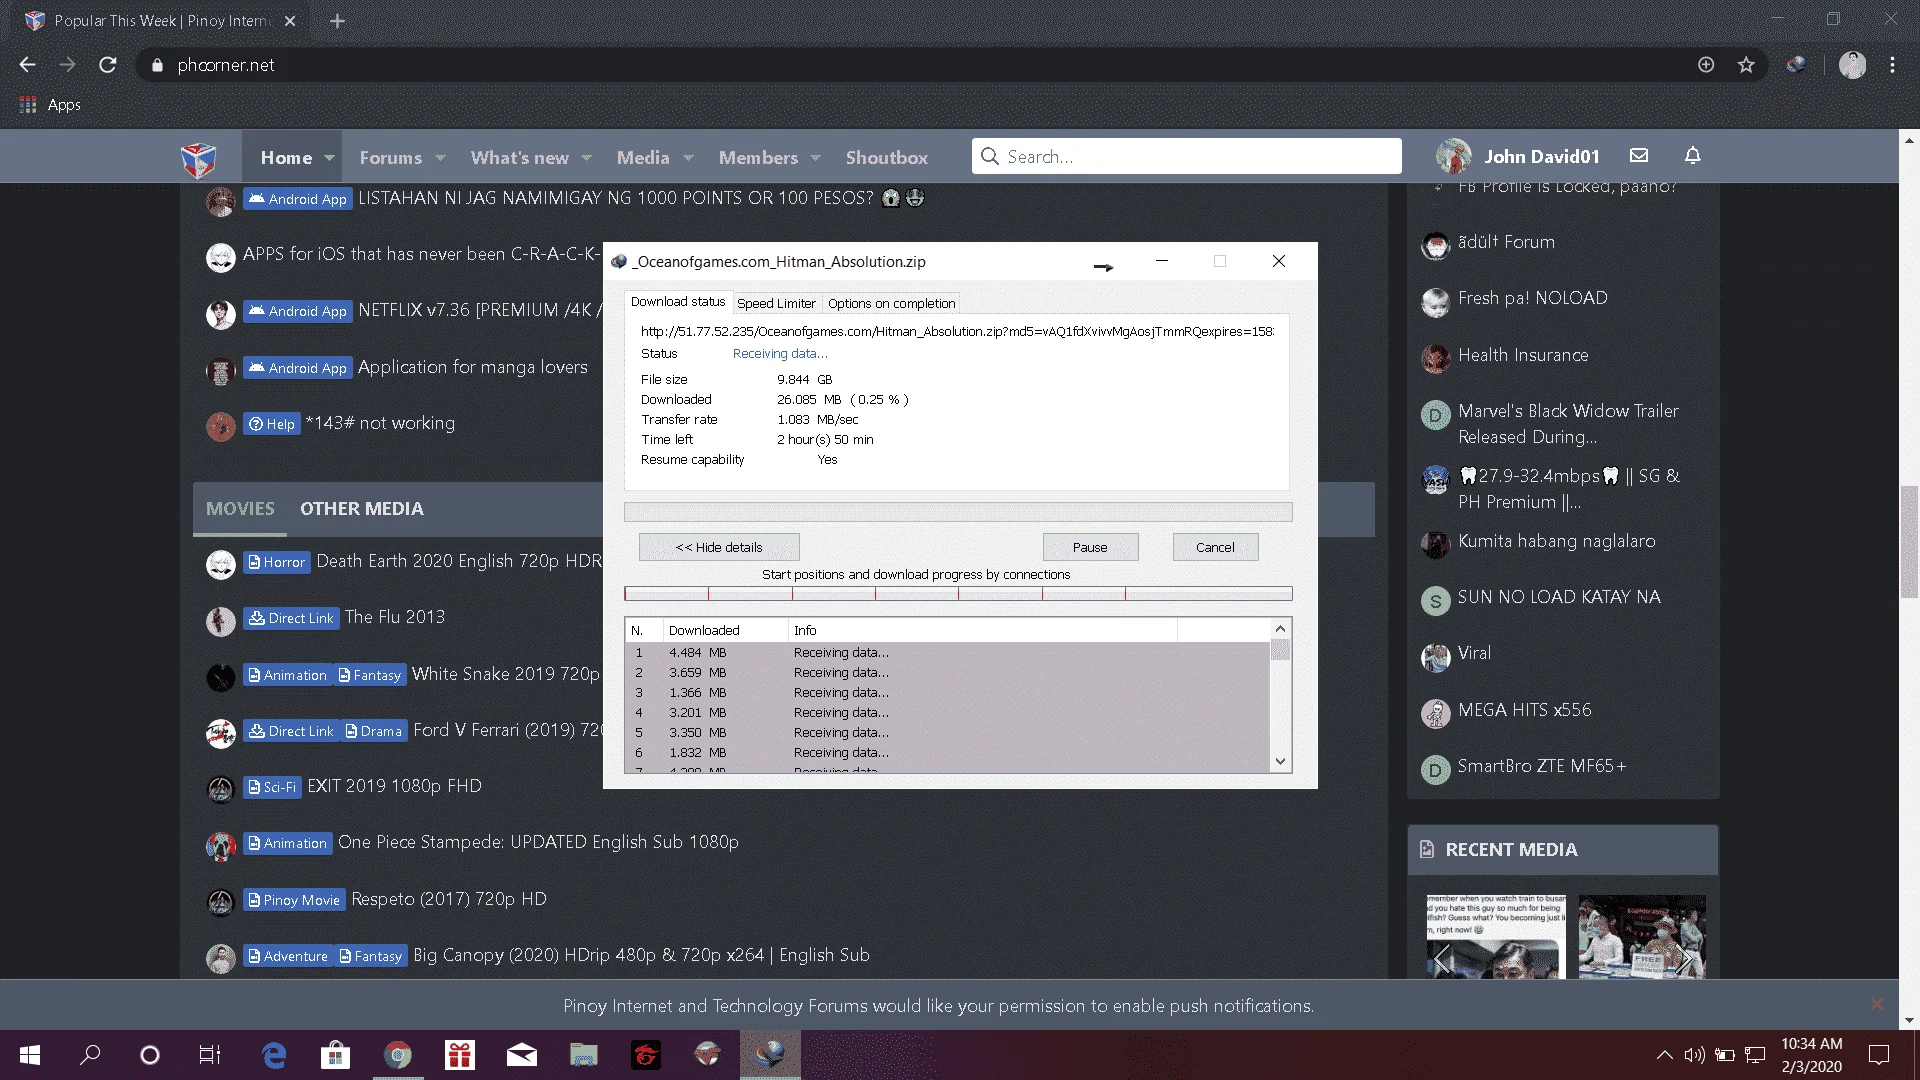This screenshot has width=1920, height=1080.
Task: Open the site logo in forum header
Action: [x=198, y=158]
